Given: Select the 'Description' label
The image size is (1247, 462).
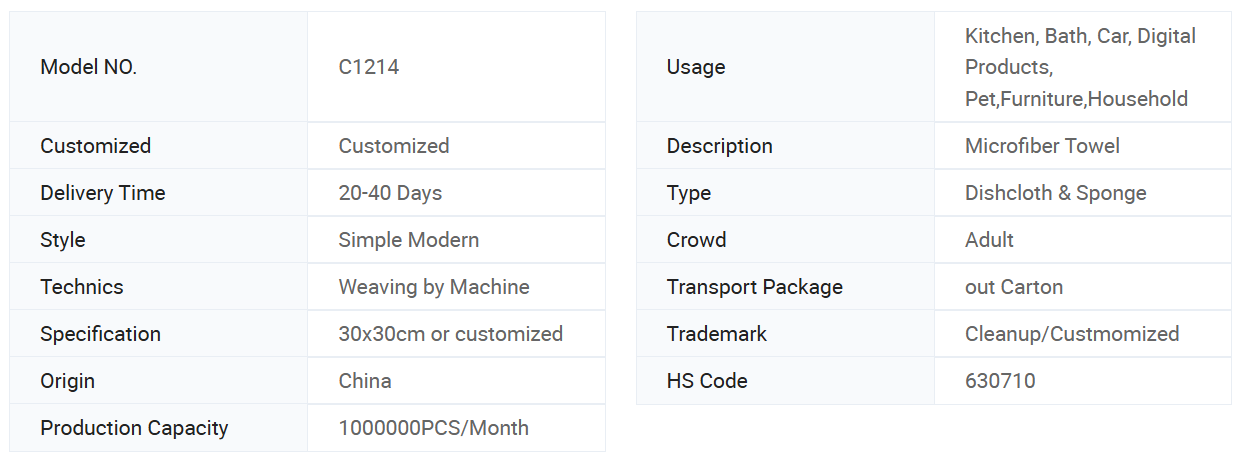Looking at the screenshot, I should pos(720,146).
